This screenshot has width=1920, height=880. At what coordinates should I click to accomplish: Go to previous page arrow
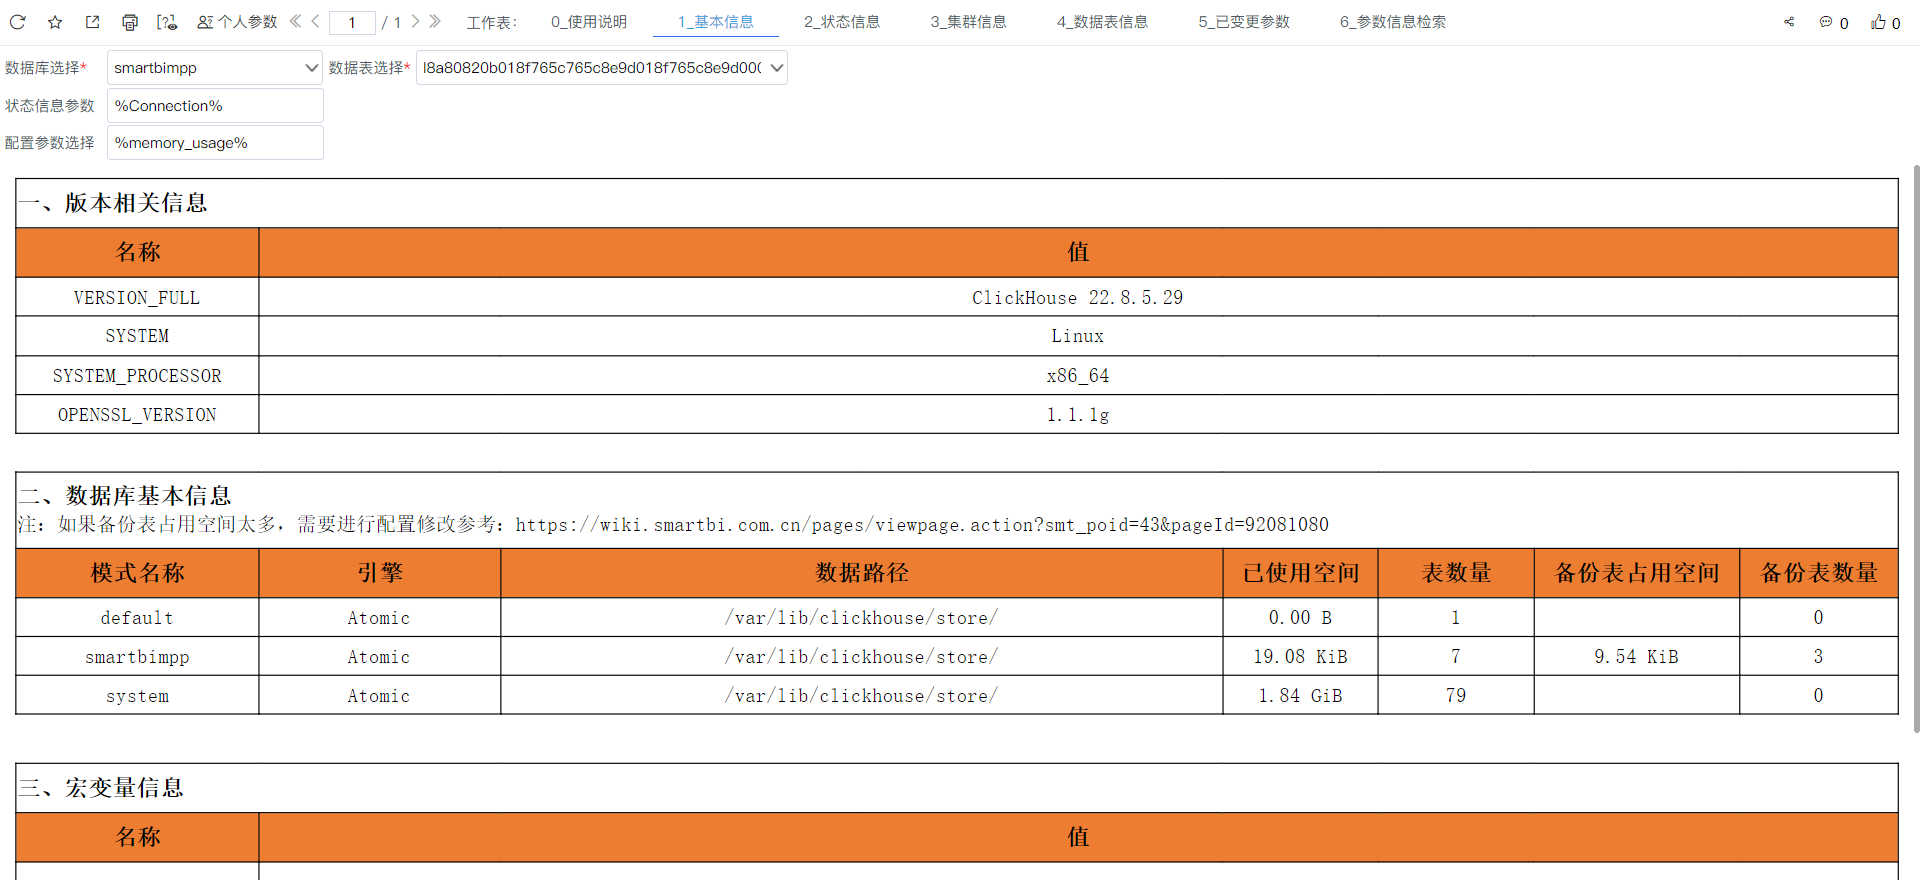point(315,21)
